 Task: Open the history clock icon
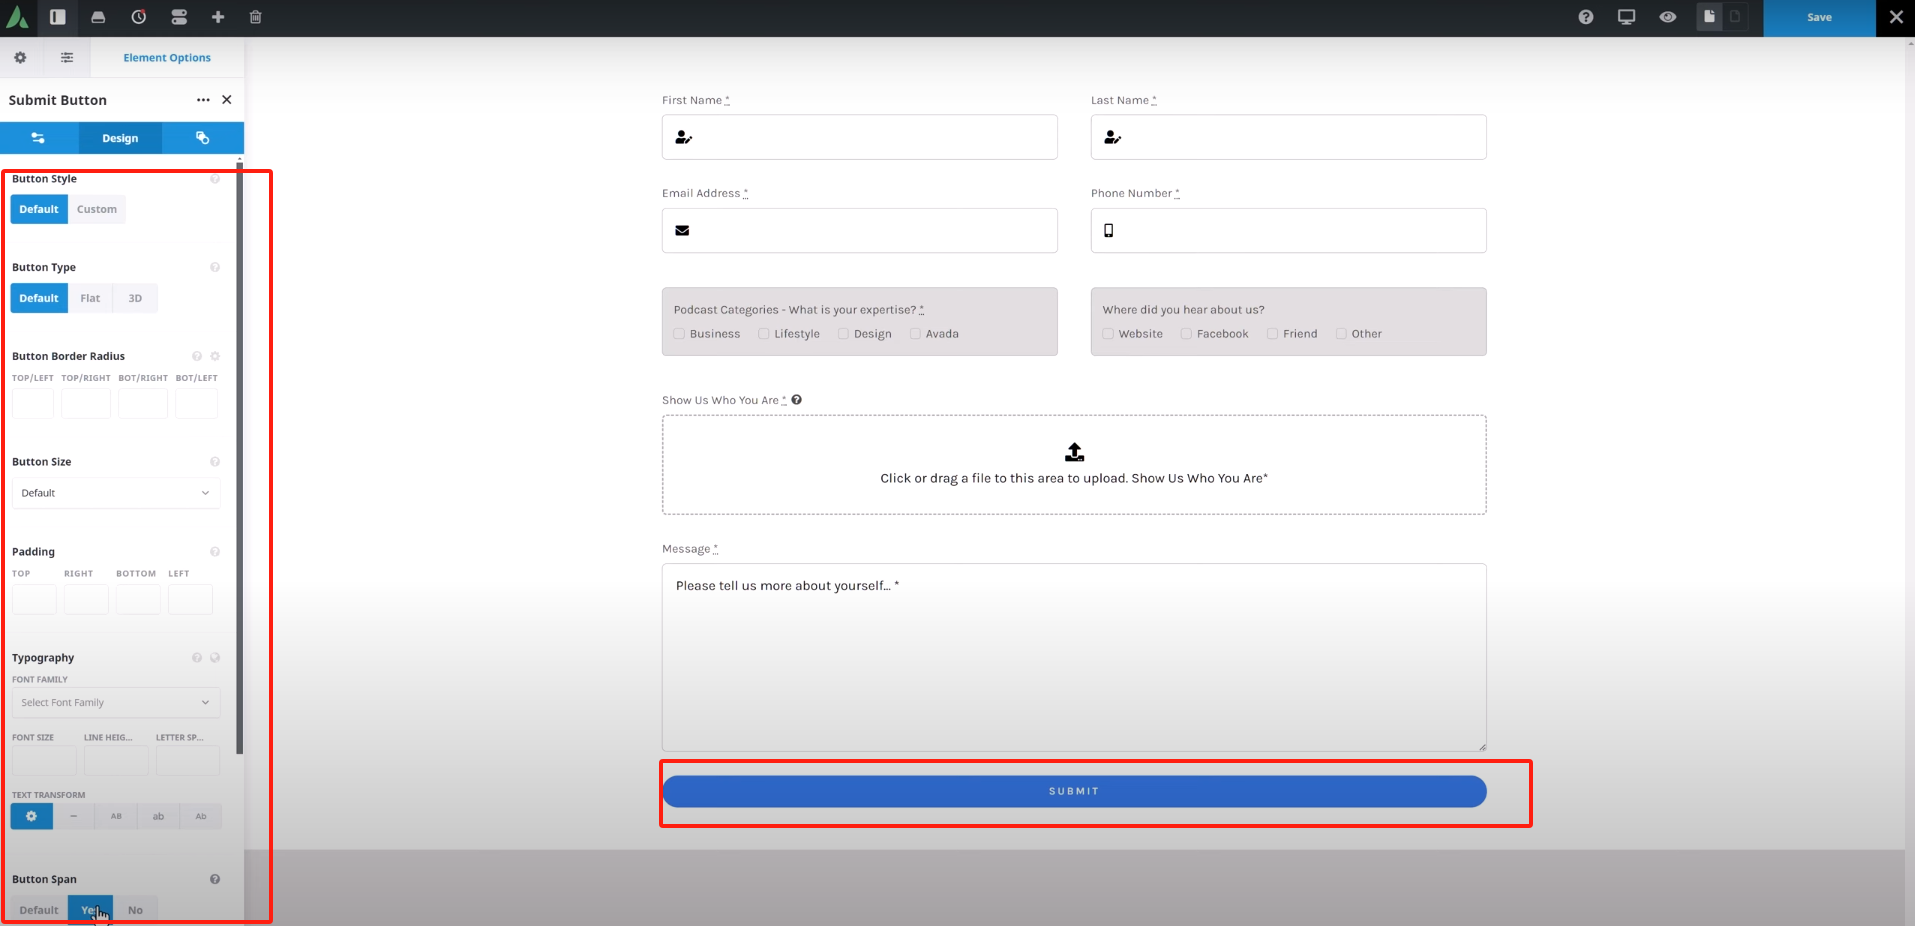[139, 17]
